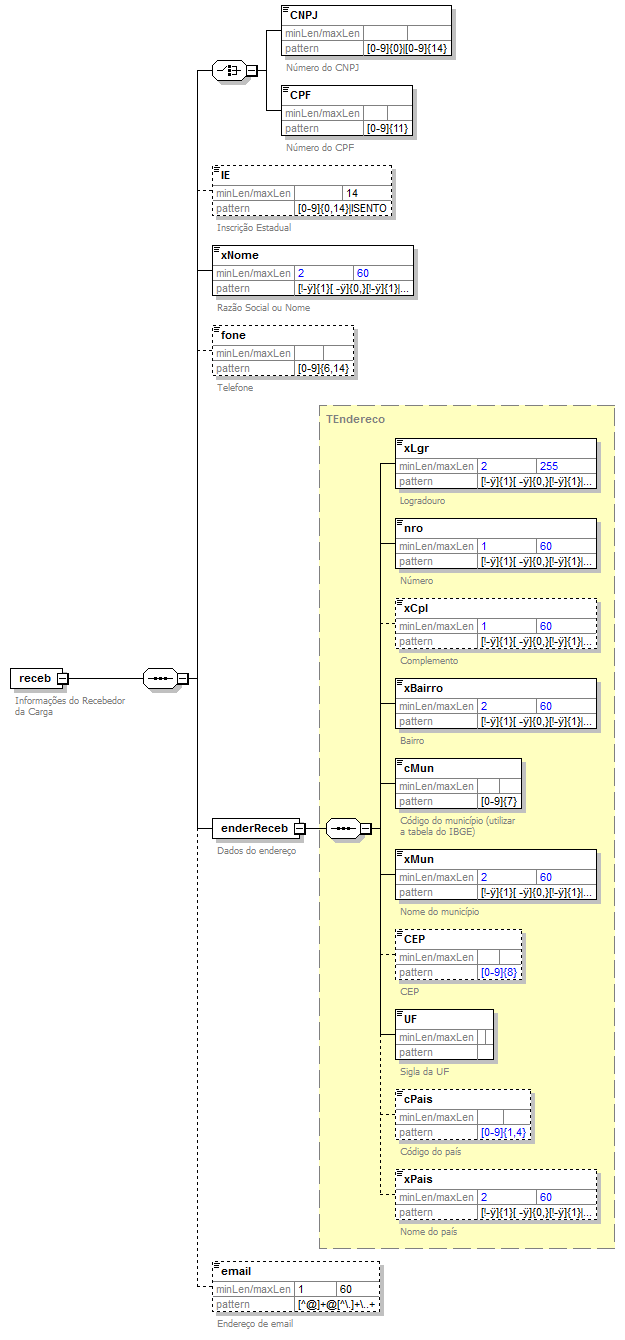The image size is (625, 1340).
Task: Select the xMun element
Action: pyautogui.click(x=496, y=875)
